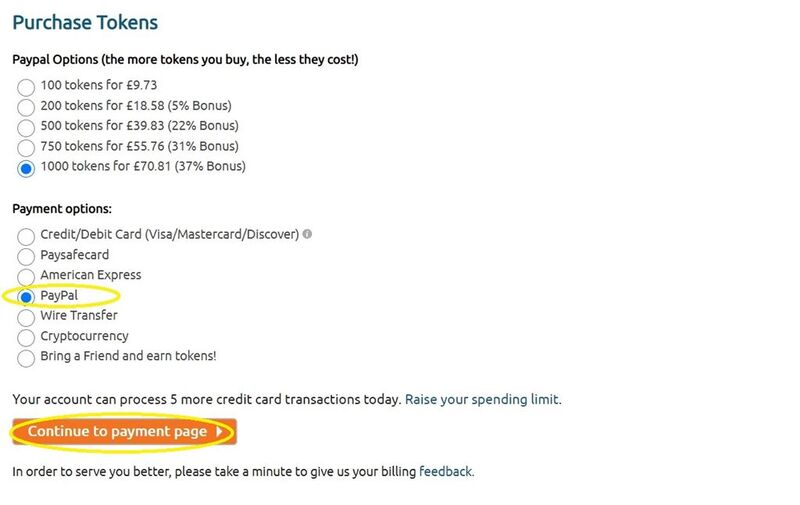The width and height of the screenshot is (800, 505).
Task: Choose American Express payment option
Action: [x=26, y=277]
